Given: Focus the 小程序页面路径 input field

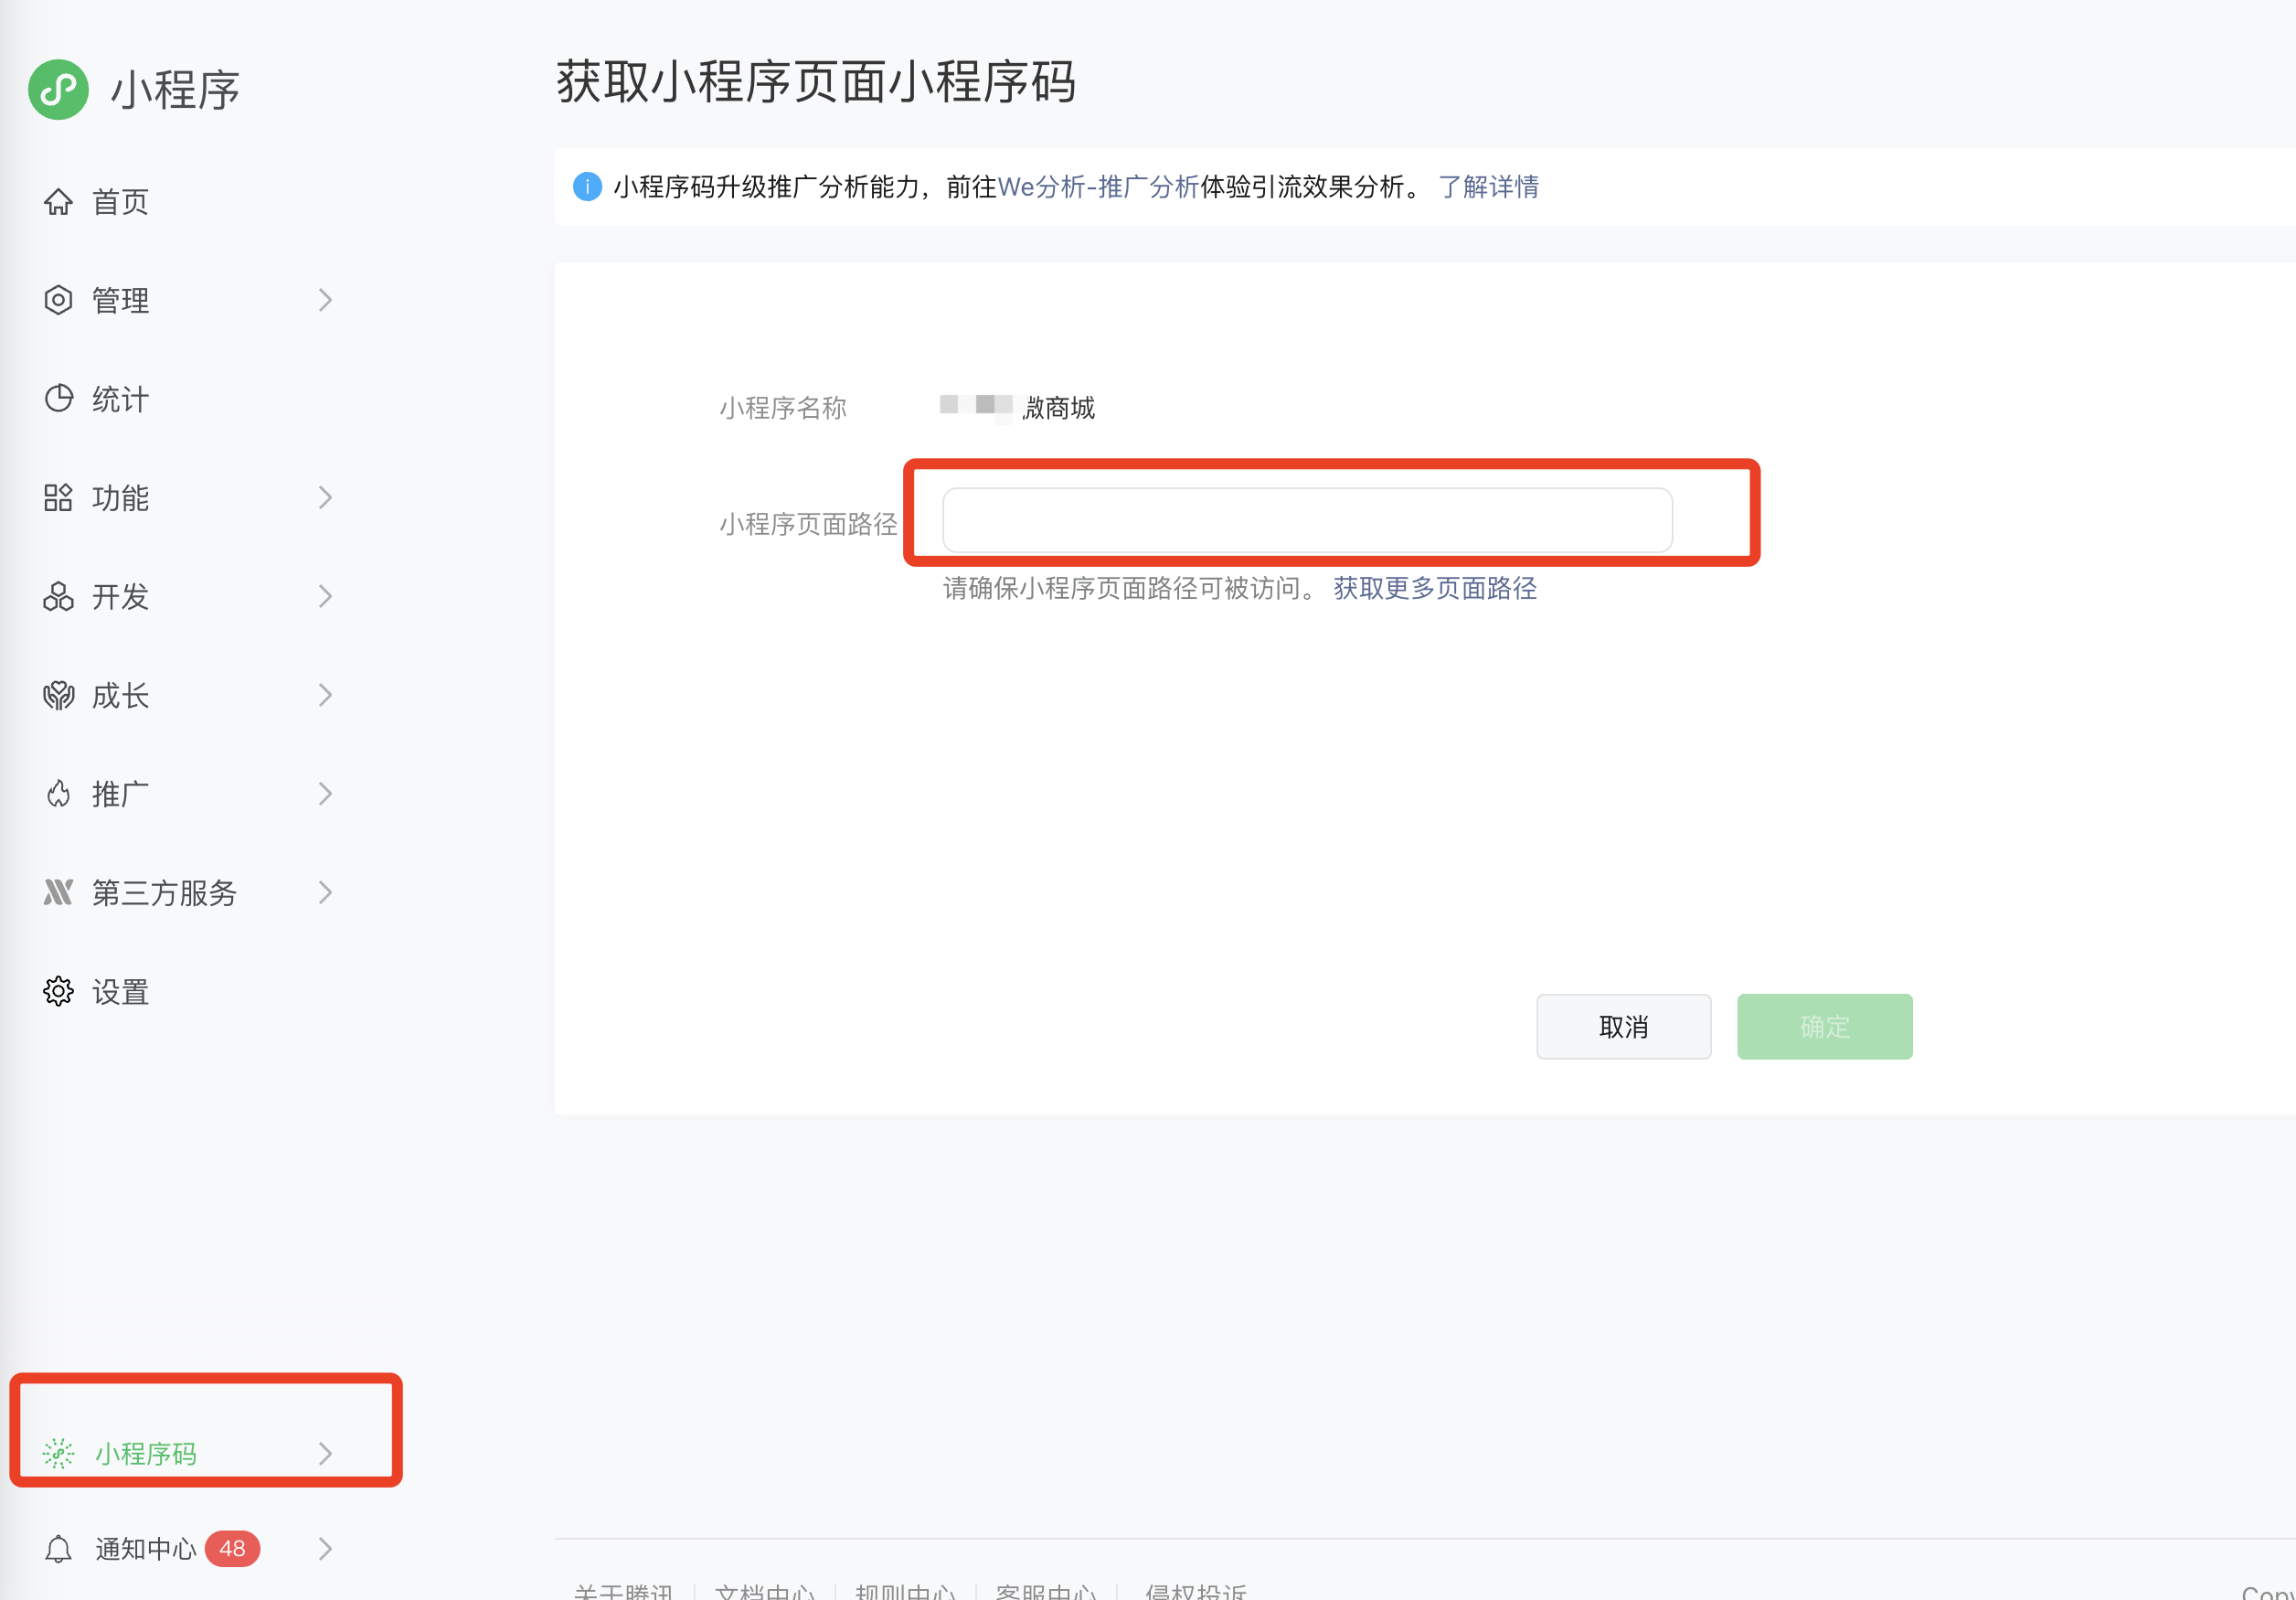Looking at the screenshot, I should pos(1306,520).
